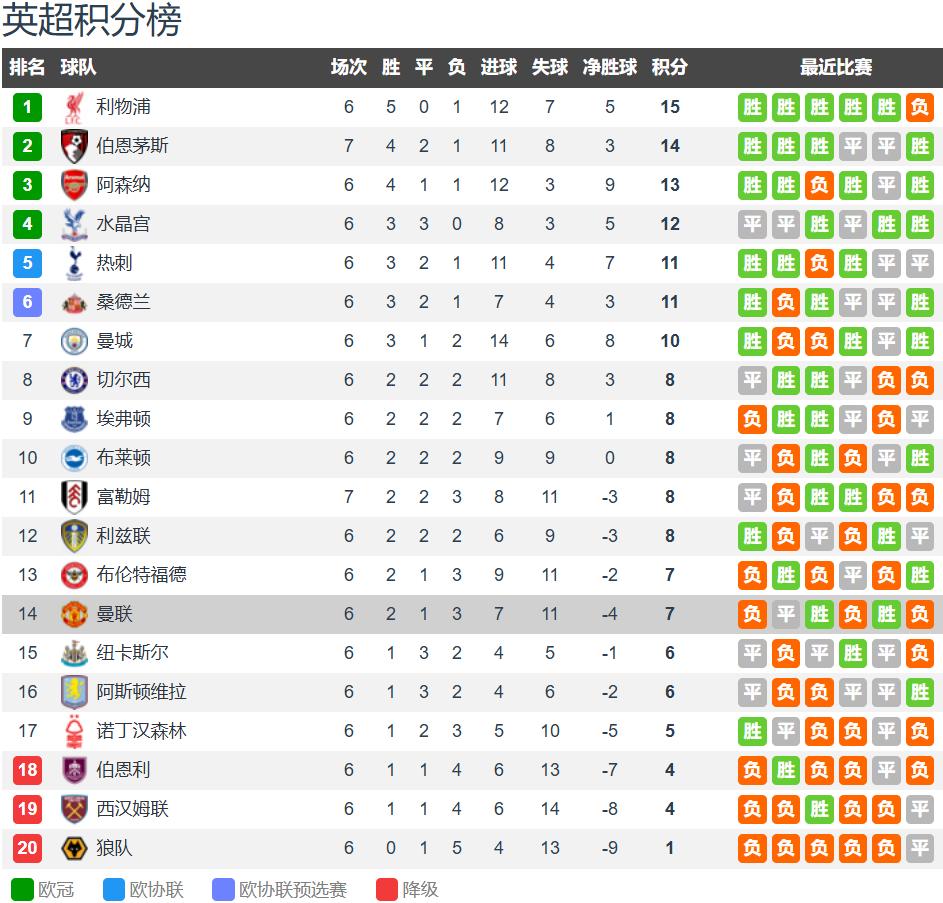Click the Newcastle club crest icon
The height and width of the screenshot is (903, 943).
75,653
